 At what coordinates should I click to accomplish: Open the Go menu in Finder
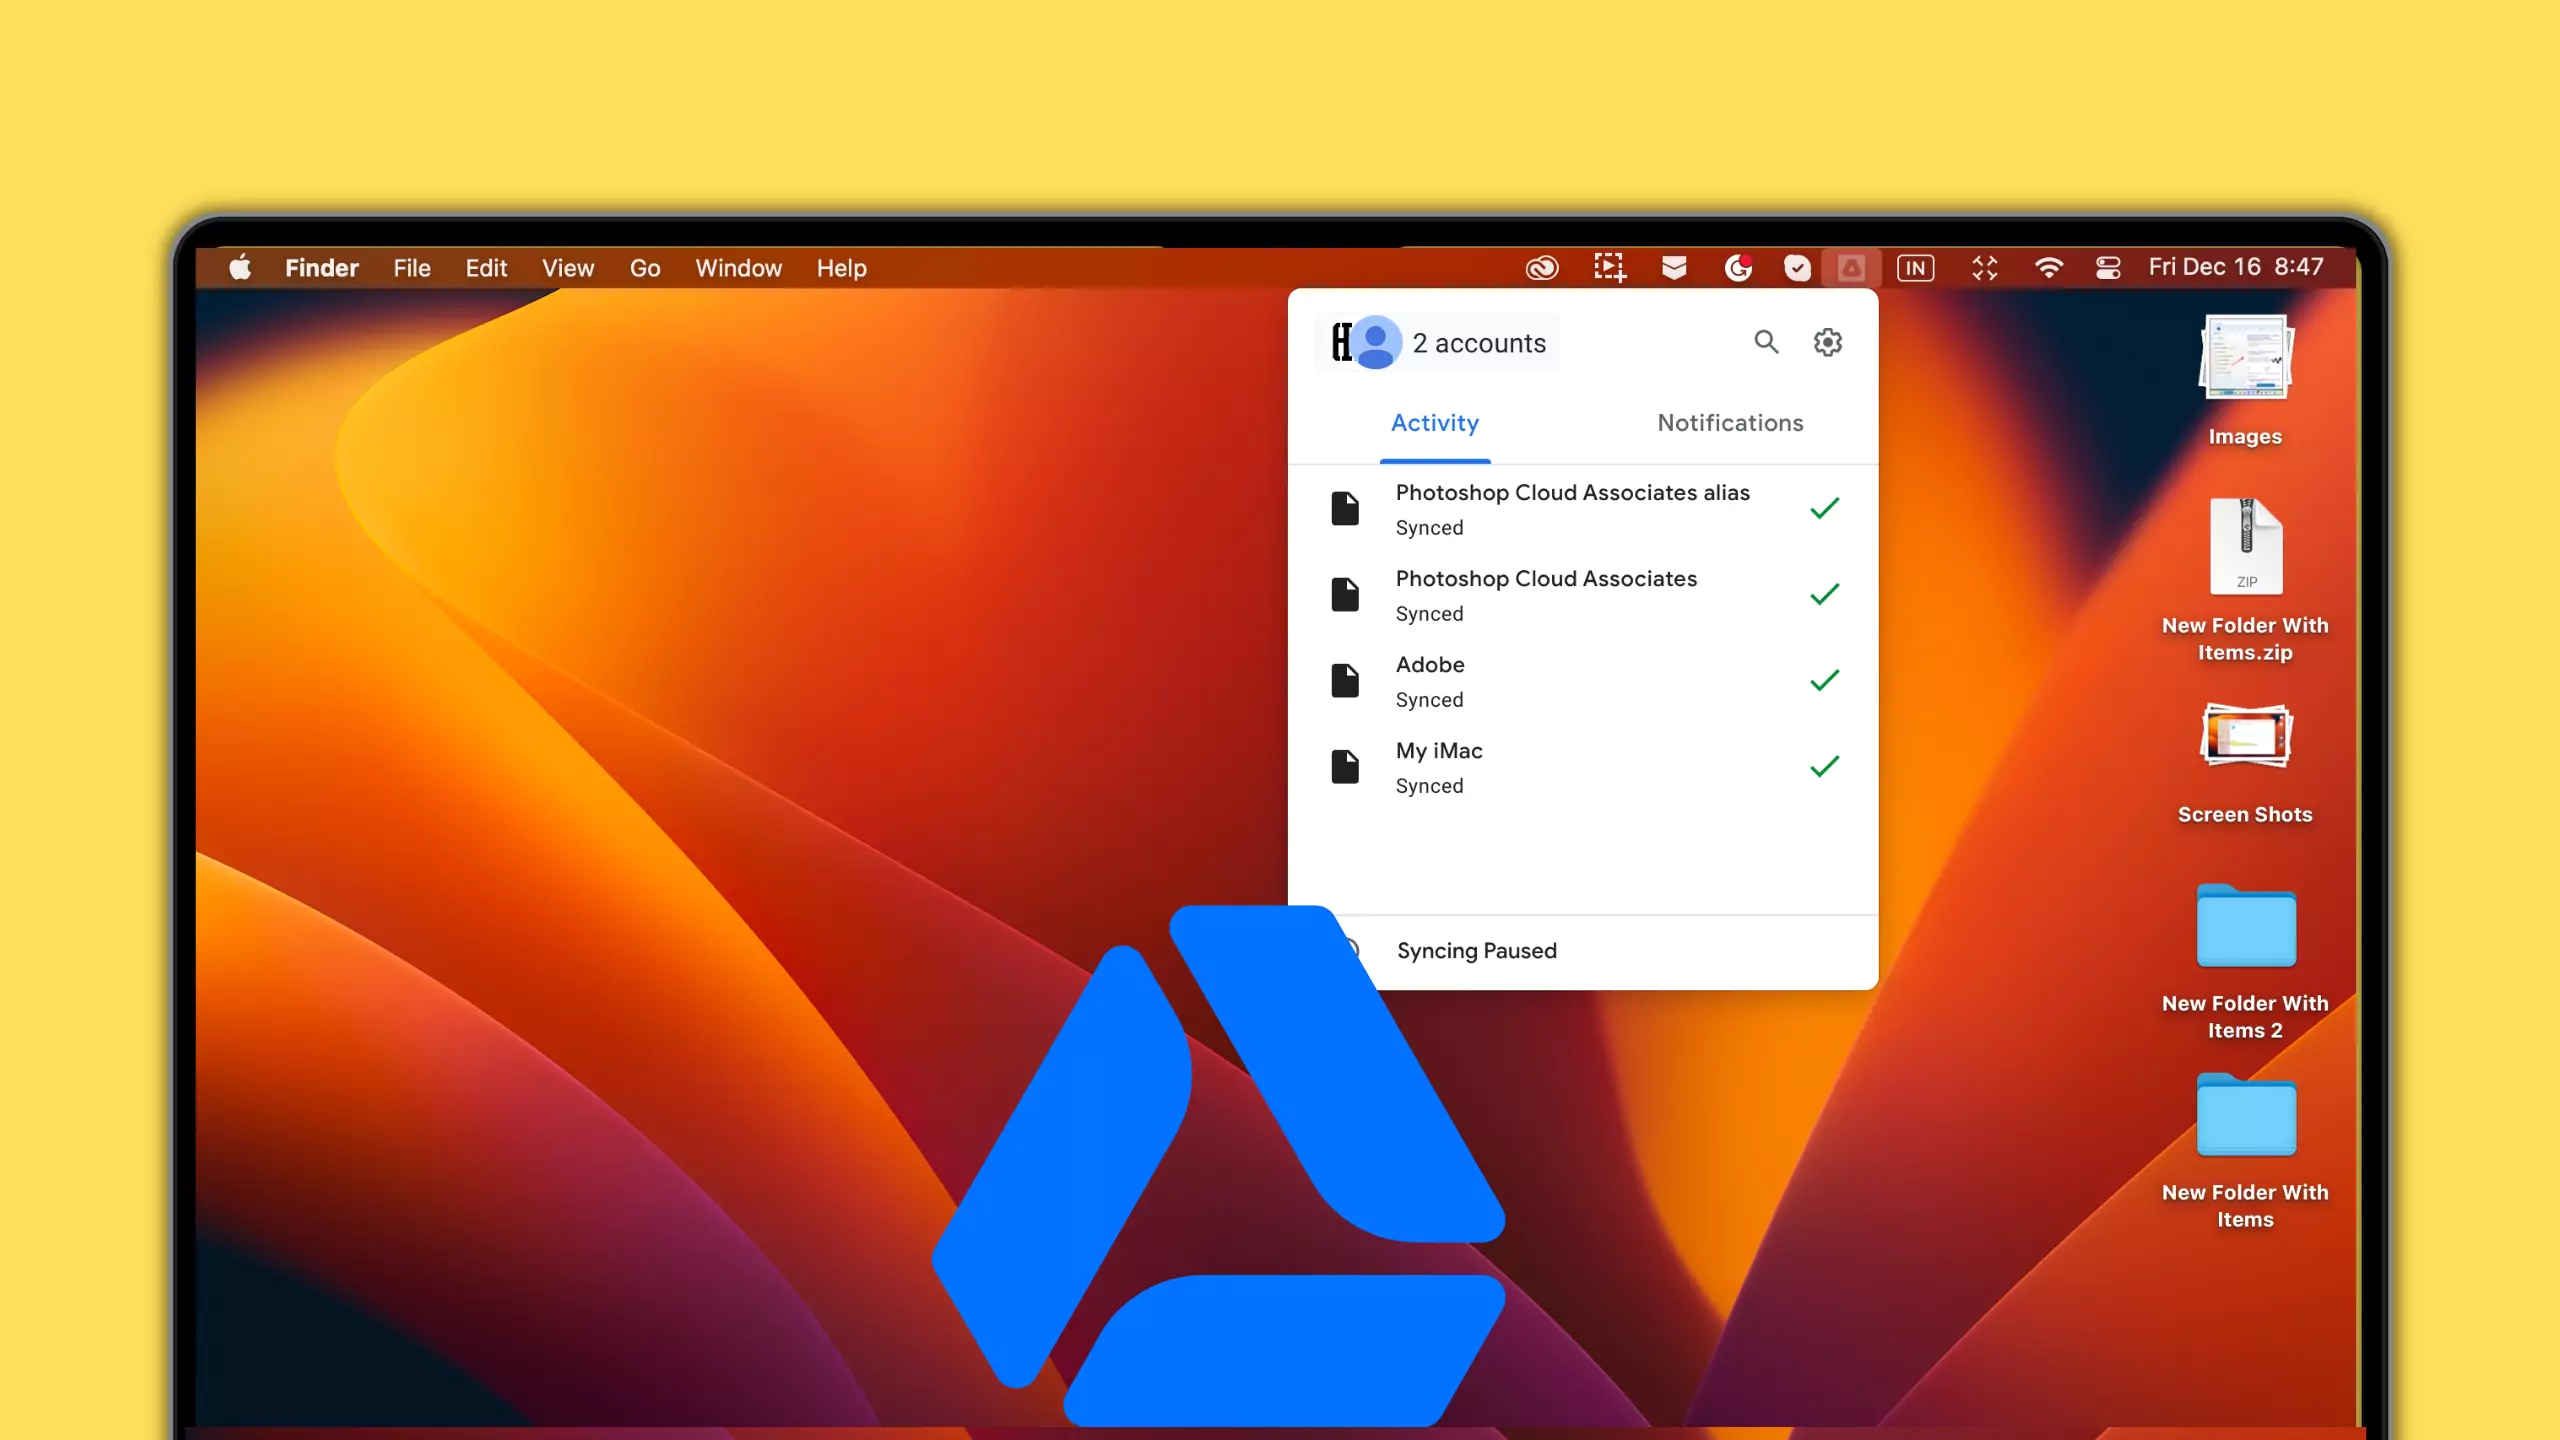tap(645, 267)
